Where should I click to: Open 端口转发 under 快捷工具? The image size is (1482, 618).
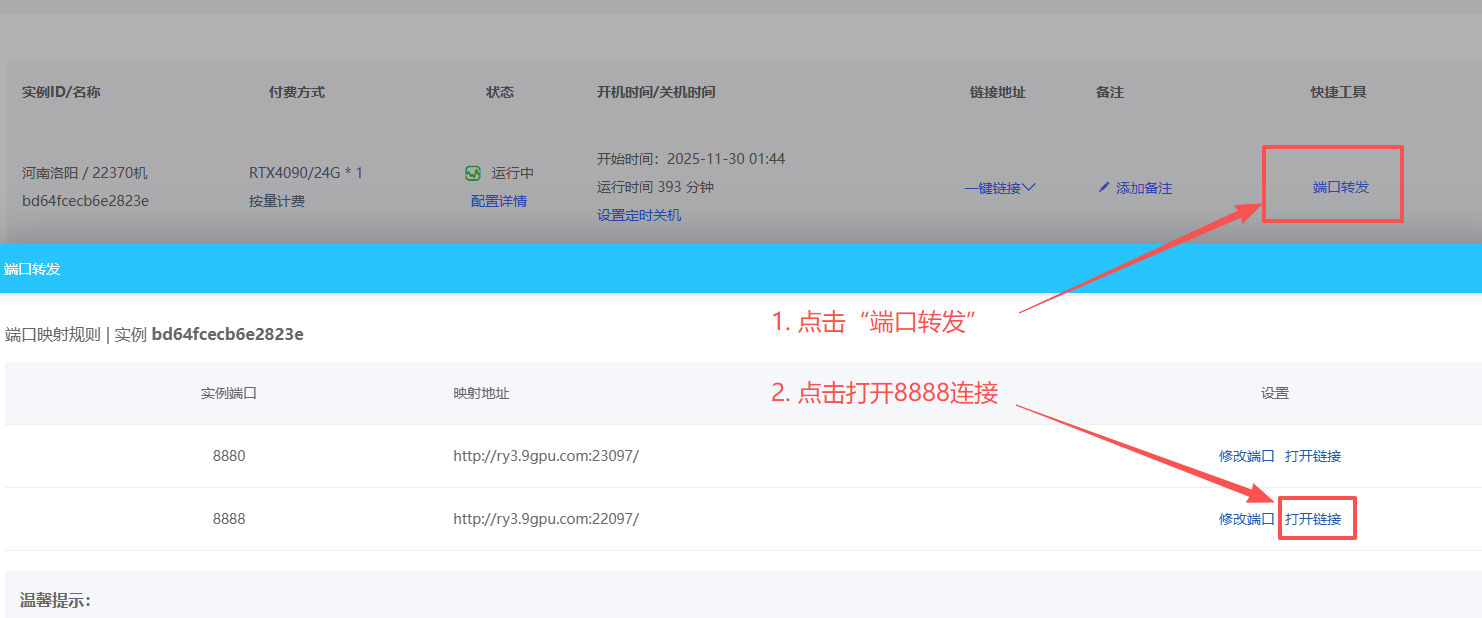[1340, 187]
